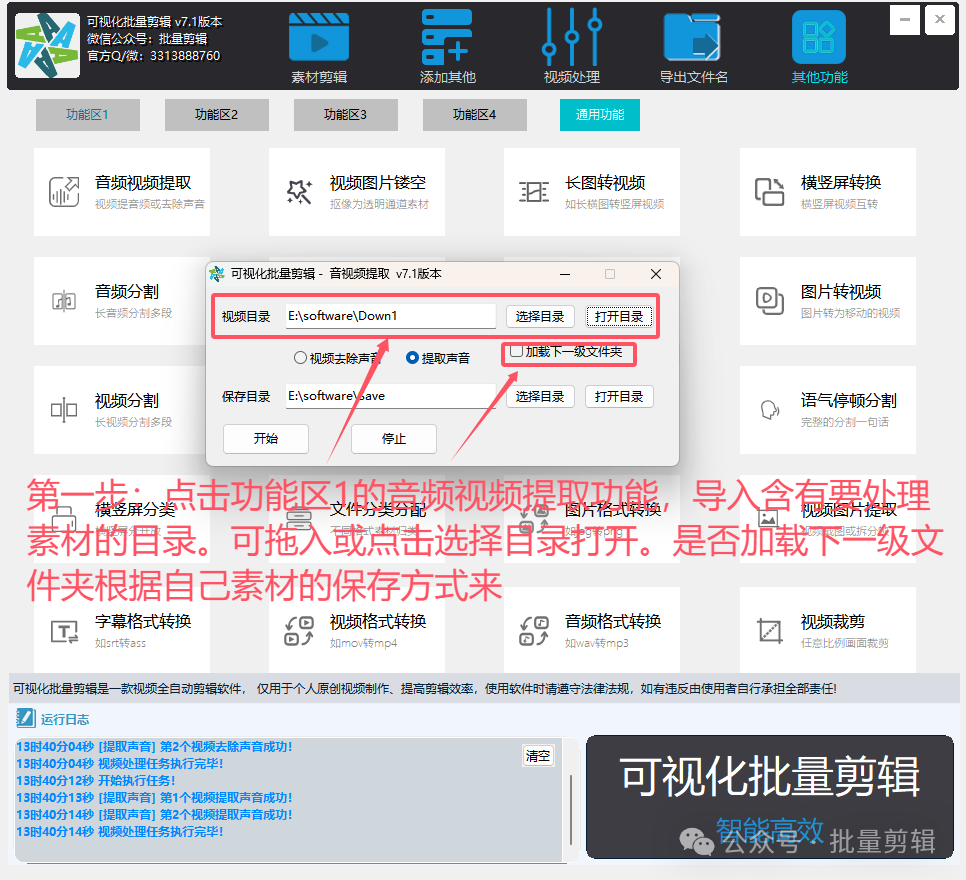This screenshot has width=966, height=880.
Task: Click the 视频图片镂空 magic wand icon
Action: (x=299, y=192)
